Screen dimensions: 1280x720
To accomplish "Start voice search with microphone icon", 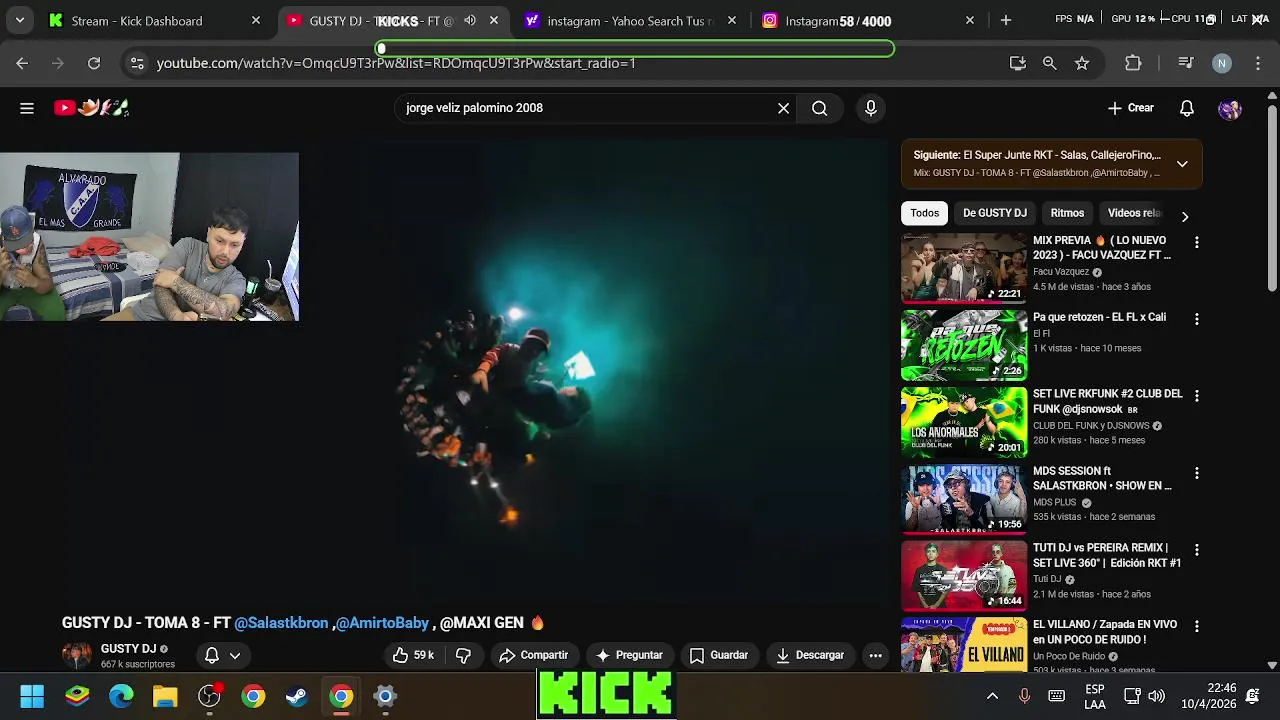I will [x=871, y=108].
